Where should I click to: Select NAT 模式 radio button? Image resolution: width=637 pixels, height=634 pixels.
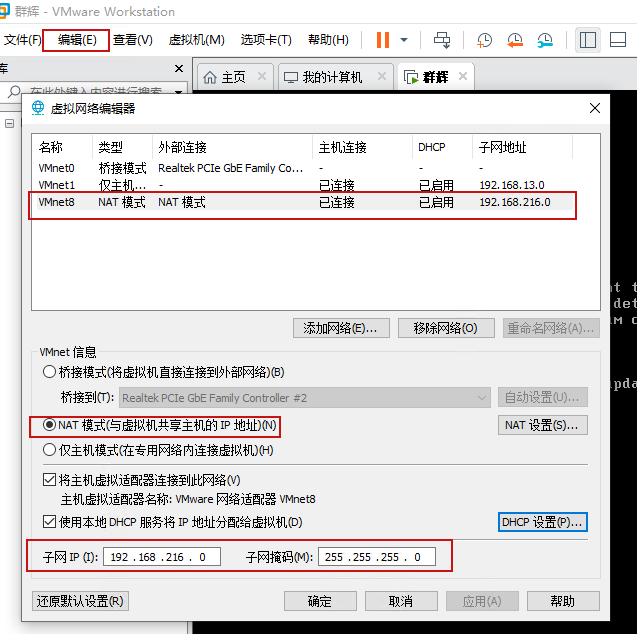[49, 425]
